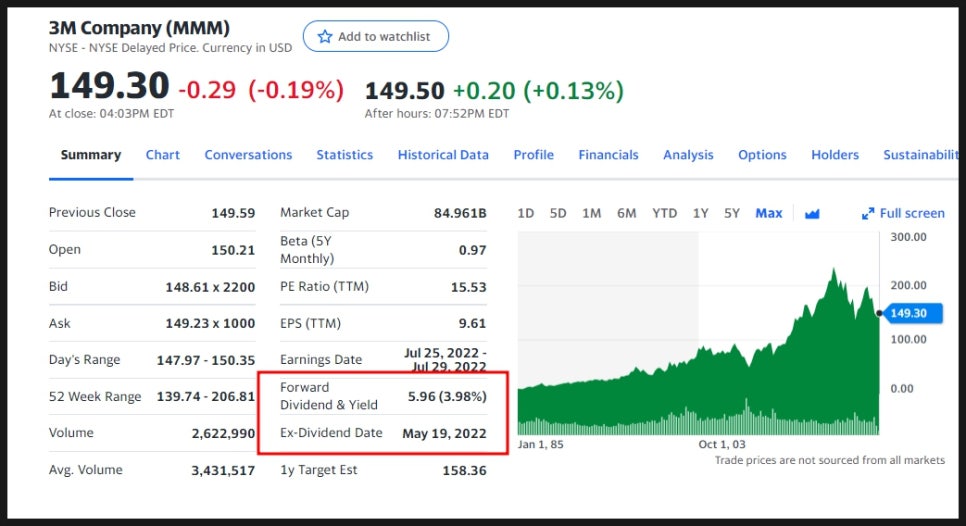Click the 300.00 y-axis label
Viewport: 966px width, 526px height.
[908, 237]
